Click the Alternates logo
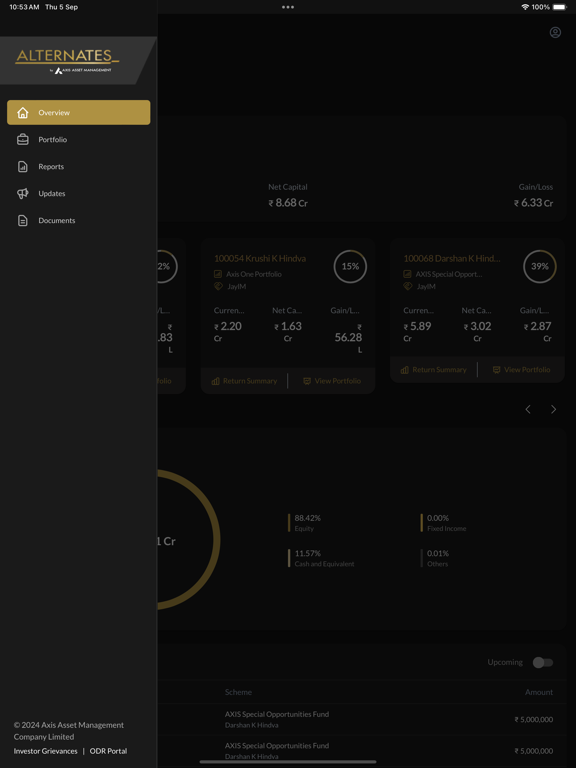This screenshot has height=768, width=576. pos(67,61)
